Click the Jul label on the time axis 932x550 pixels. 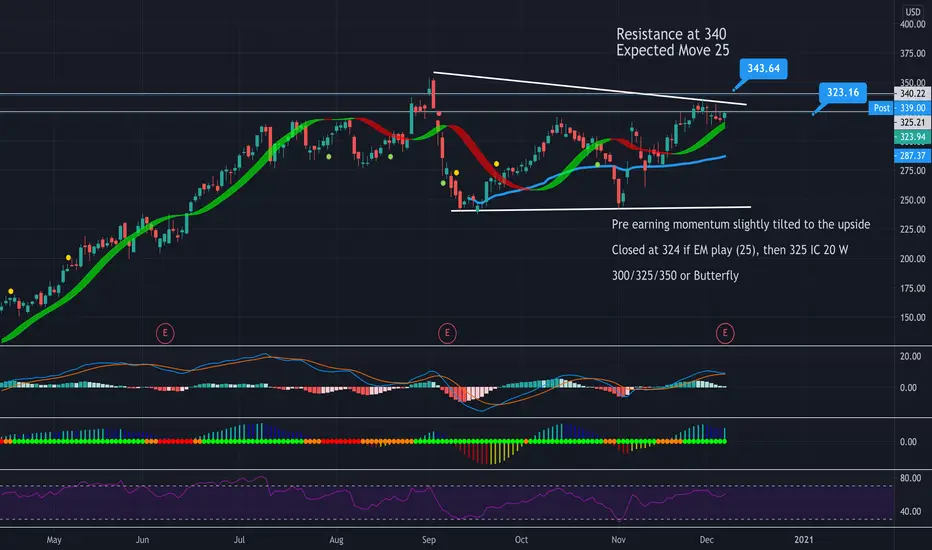(239, 540)
